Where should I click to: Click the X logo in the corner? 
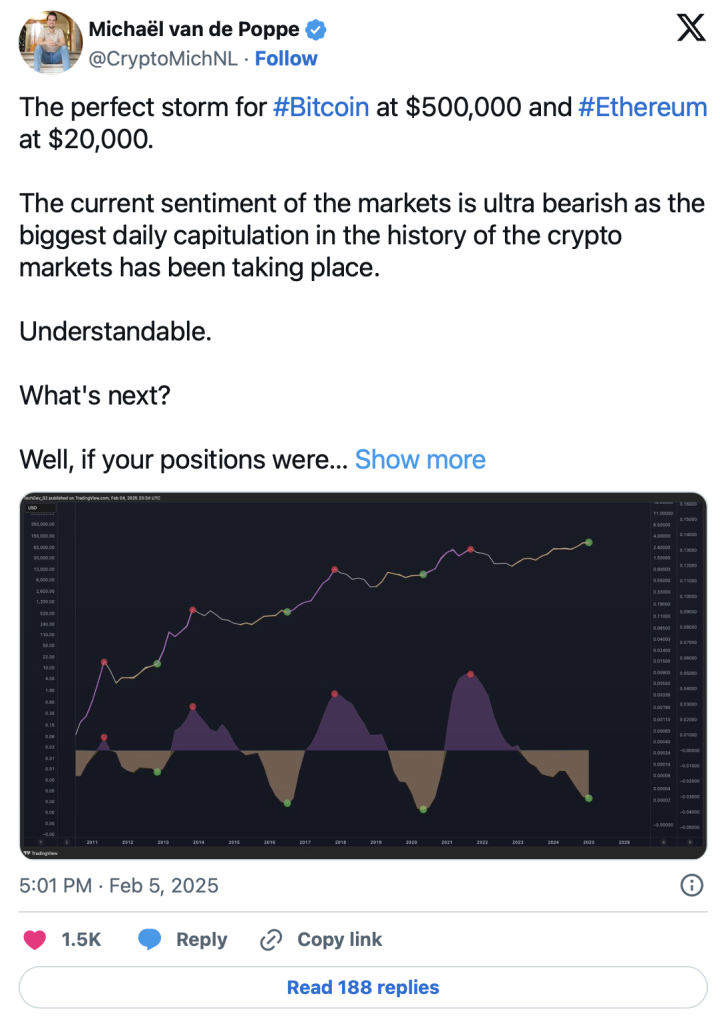[691, 29]
